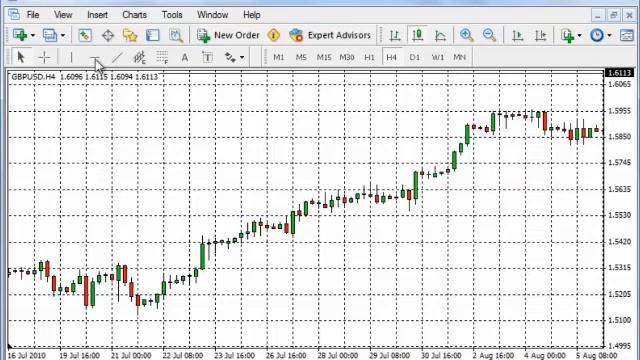The width and height of the screenshot is (640, 360).
Task: Click the Indicators list icon
Action: tap(567, 36)
